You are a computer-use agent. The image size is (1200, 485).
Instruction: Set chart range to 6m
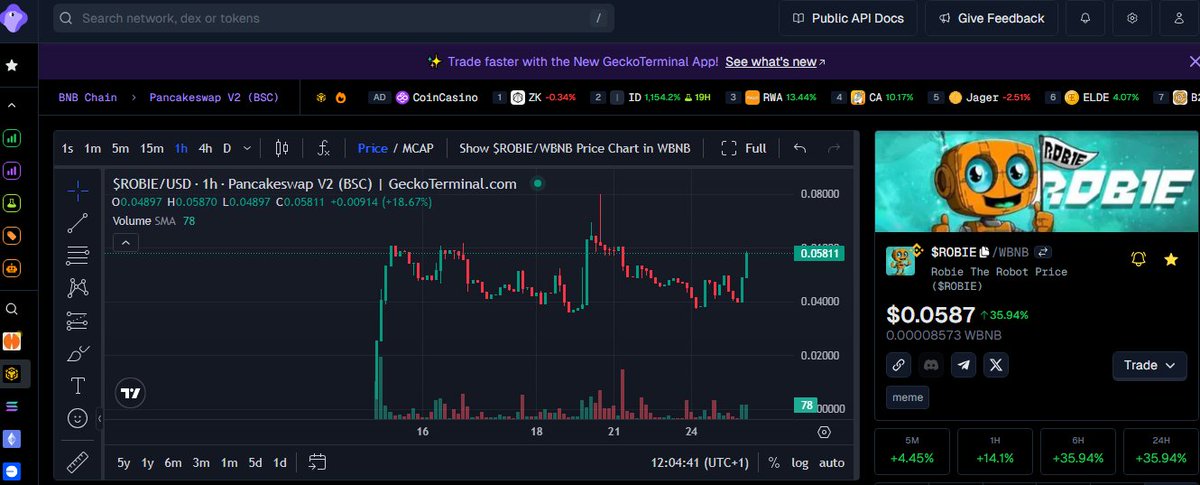pos(174,462)
